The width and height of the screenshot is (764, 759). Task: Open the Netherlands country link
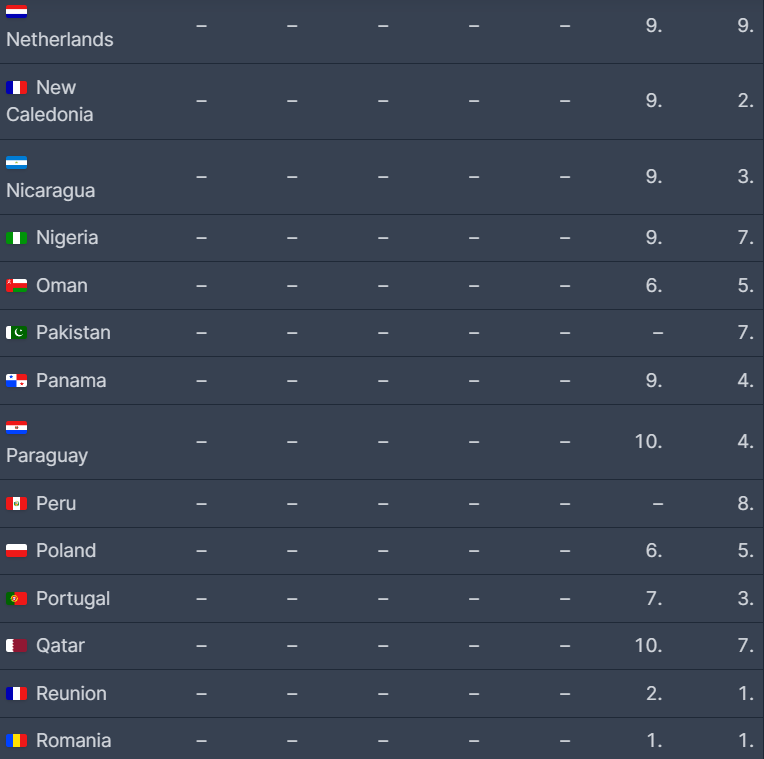60,40
